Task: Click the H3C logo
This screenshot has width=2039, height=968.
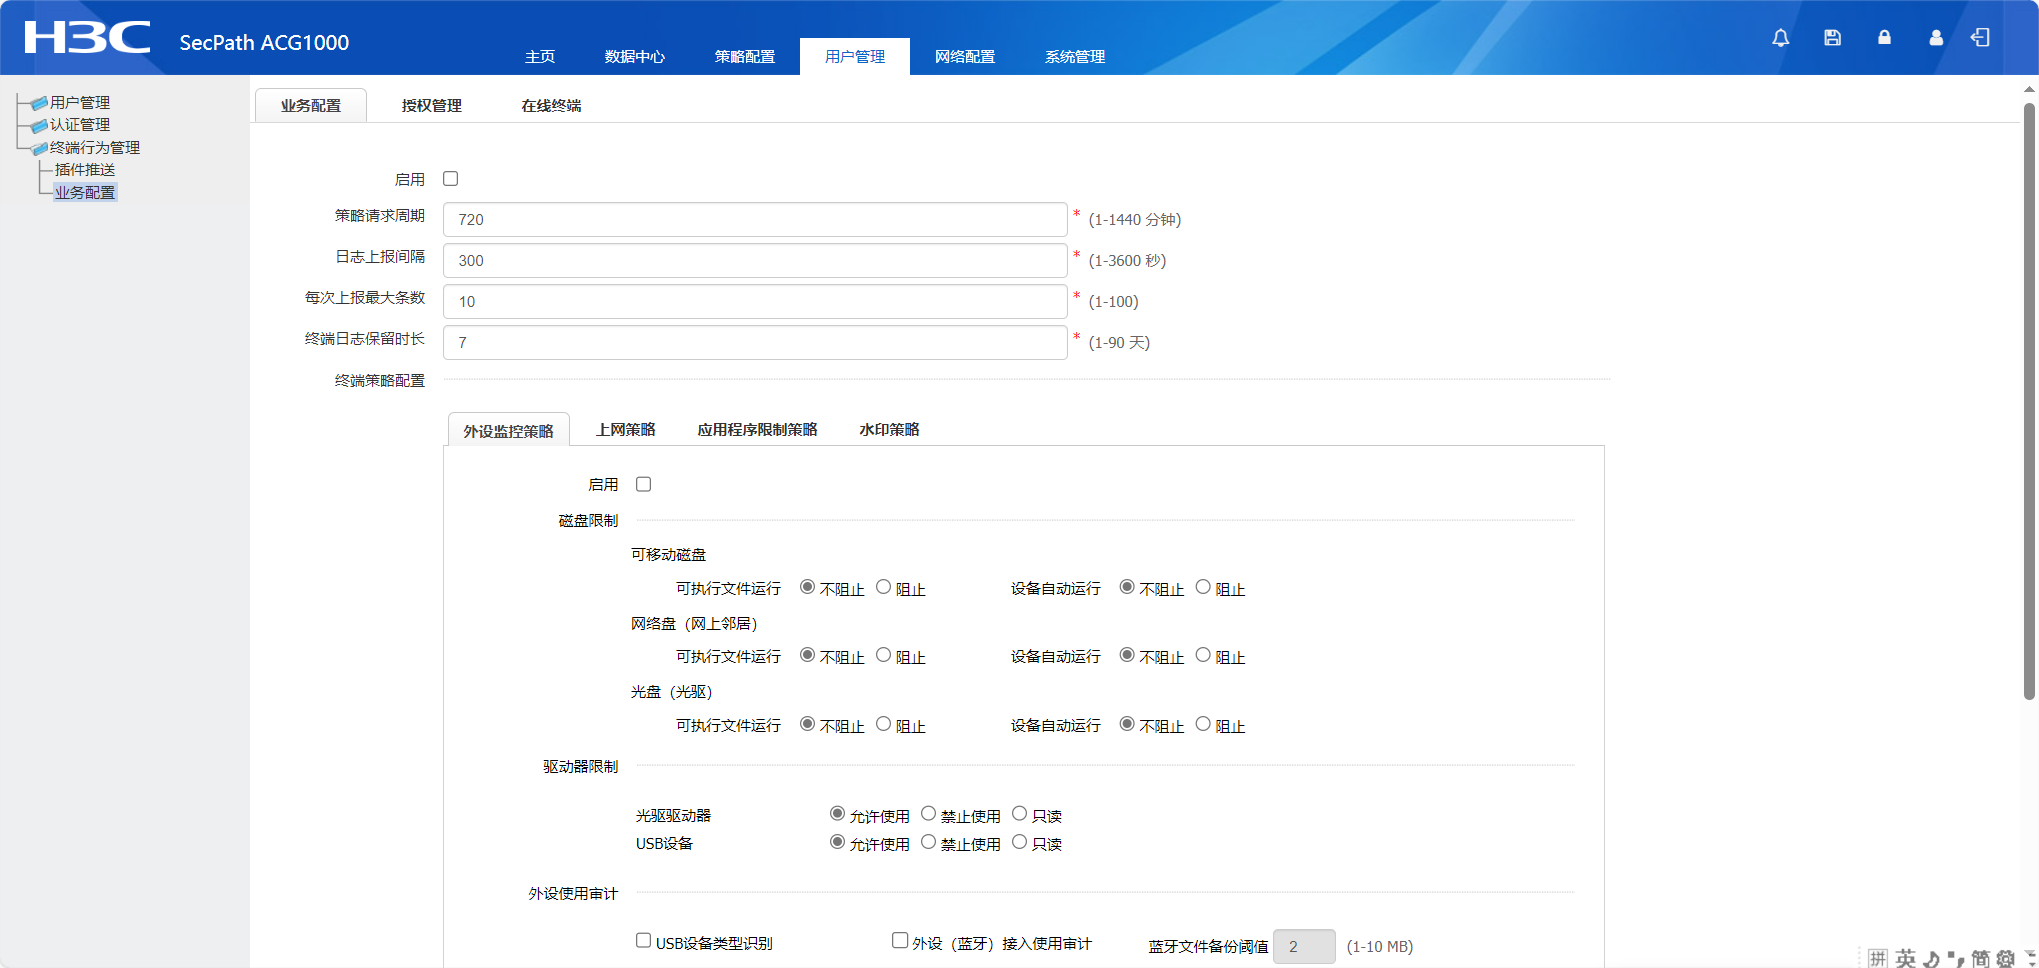Action: click(x=87, y=38)
